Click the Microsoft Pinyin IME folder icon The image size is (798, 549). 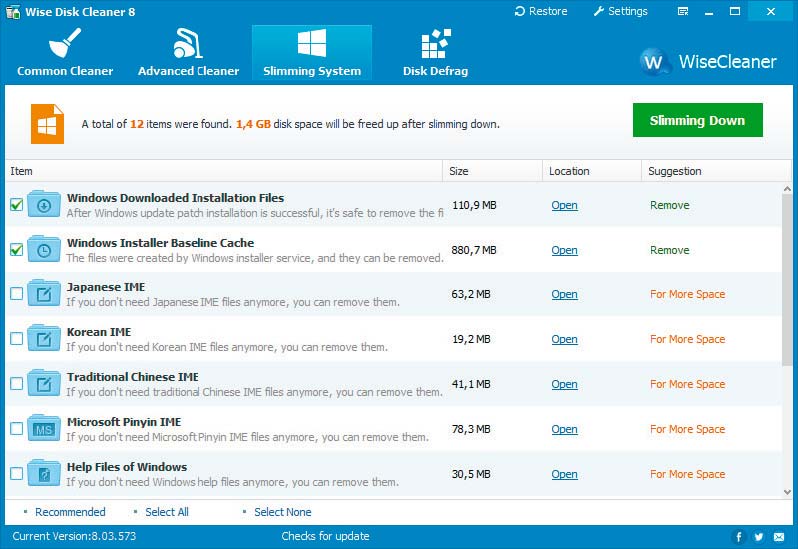[44, 428]
